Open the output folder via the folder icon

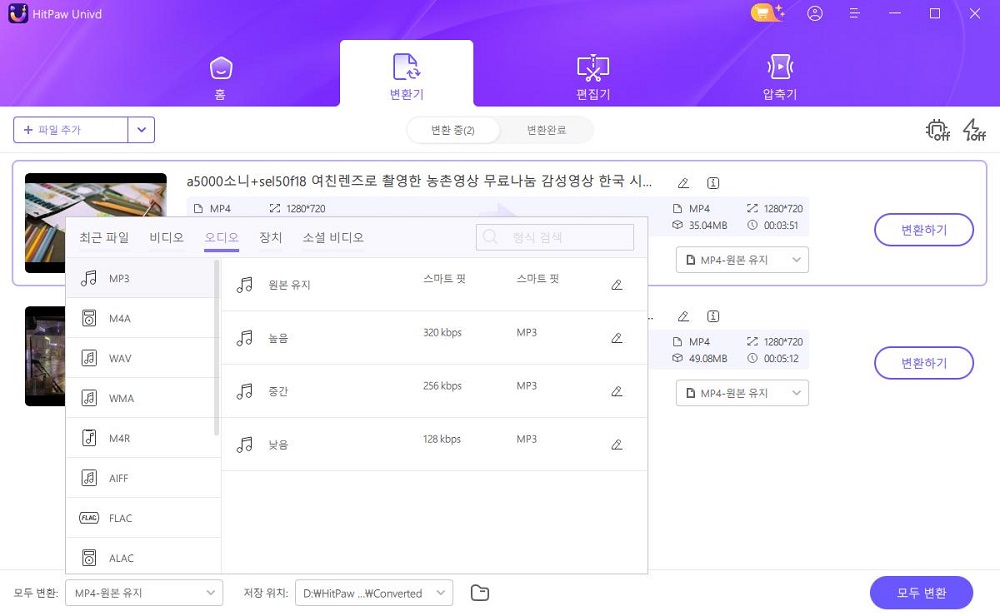[479, 592]
